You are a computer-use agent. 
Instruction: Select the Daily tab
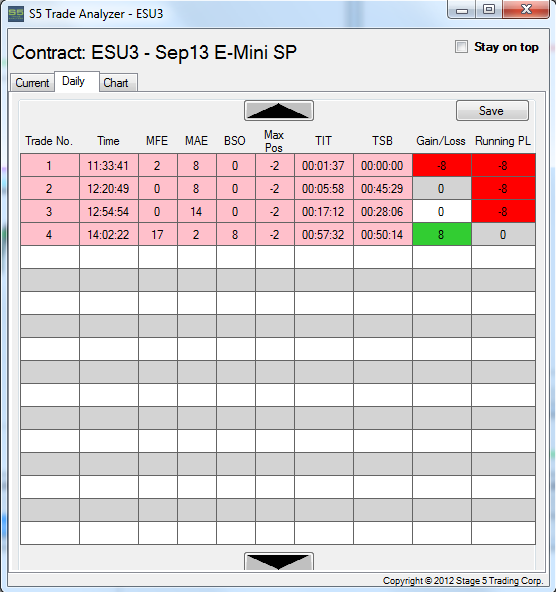[x=77, y=81]
